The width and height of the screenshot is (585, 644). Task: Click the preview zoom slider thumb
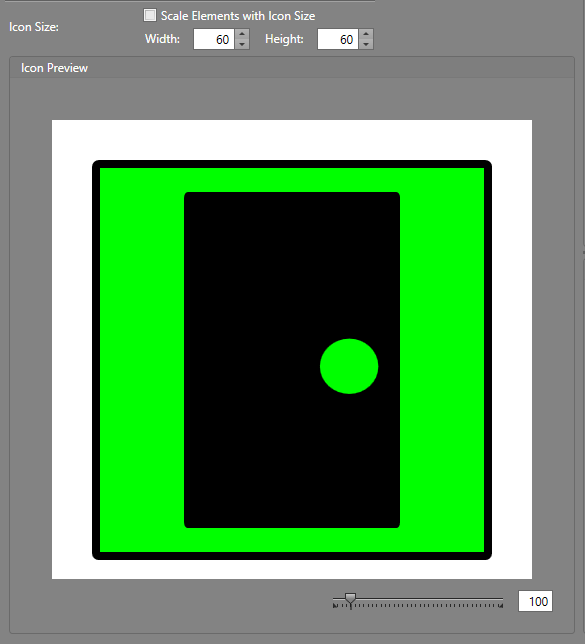350,600
